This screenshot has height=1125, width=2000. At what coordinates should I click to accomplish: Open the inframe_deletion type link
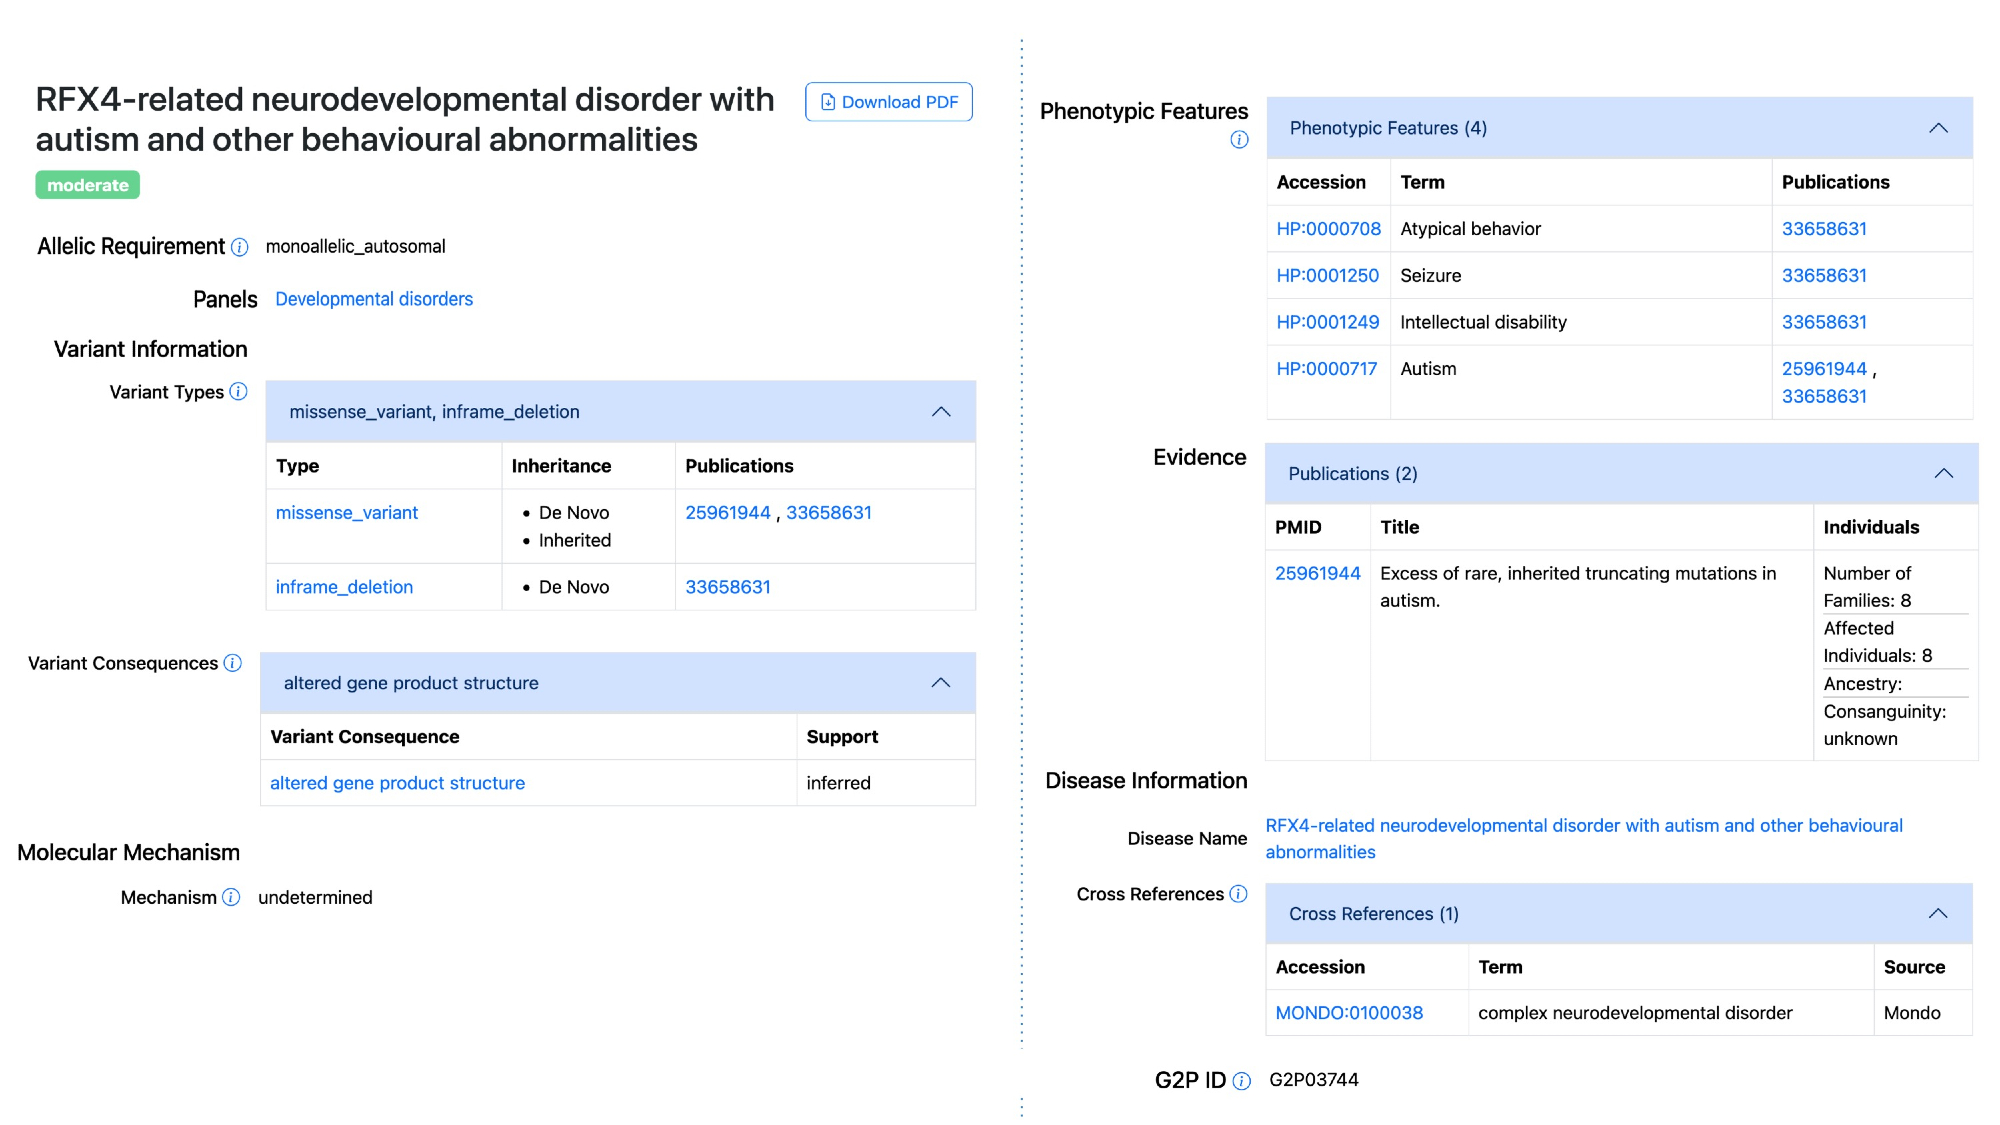pyautogui.click(x=344, y=587)
